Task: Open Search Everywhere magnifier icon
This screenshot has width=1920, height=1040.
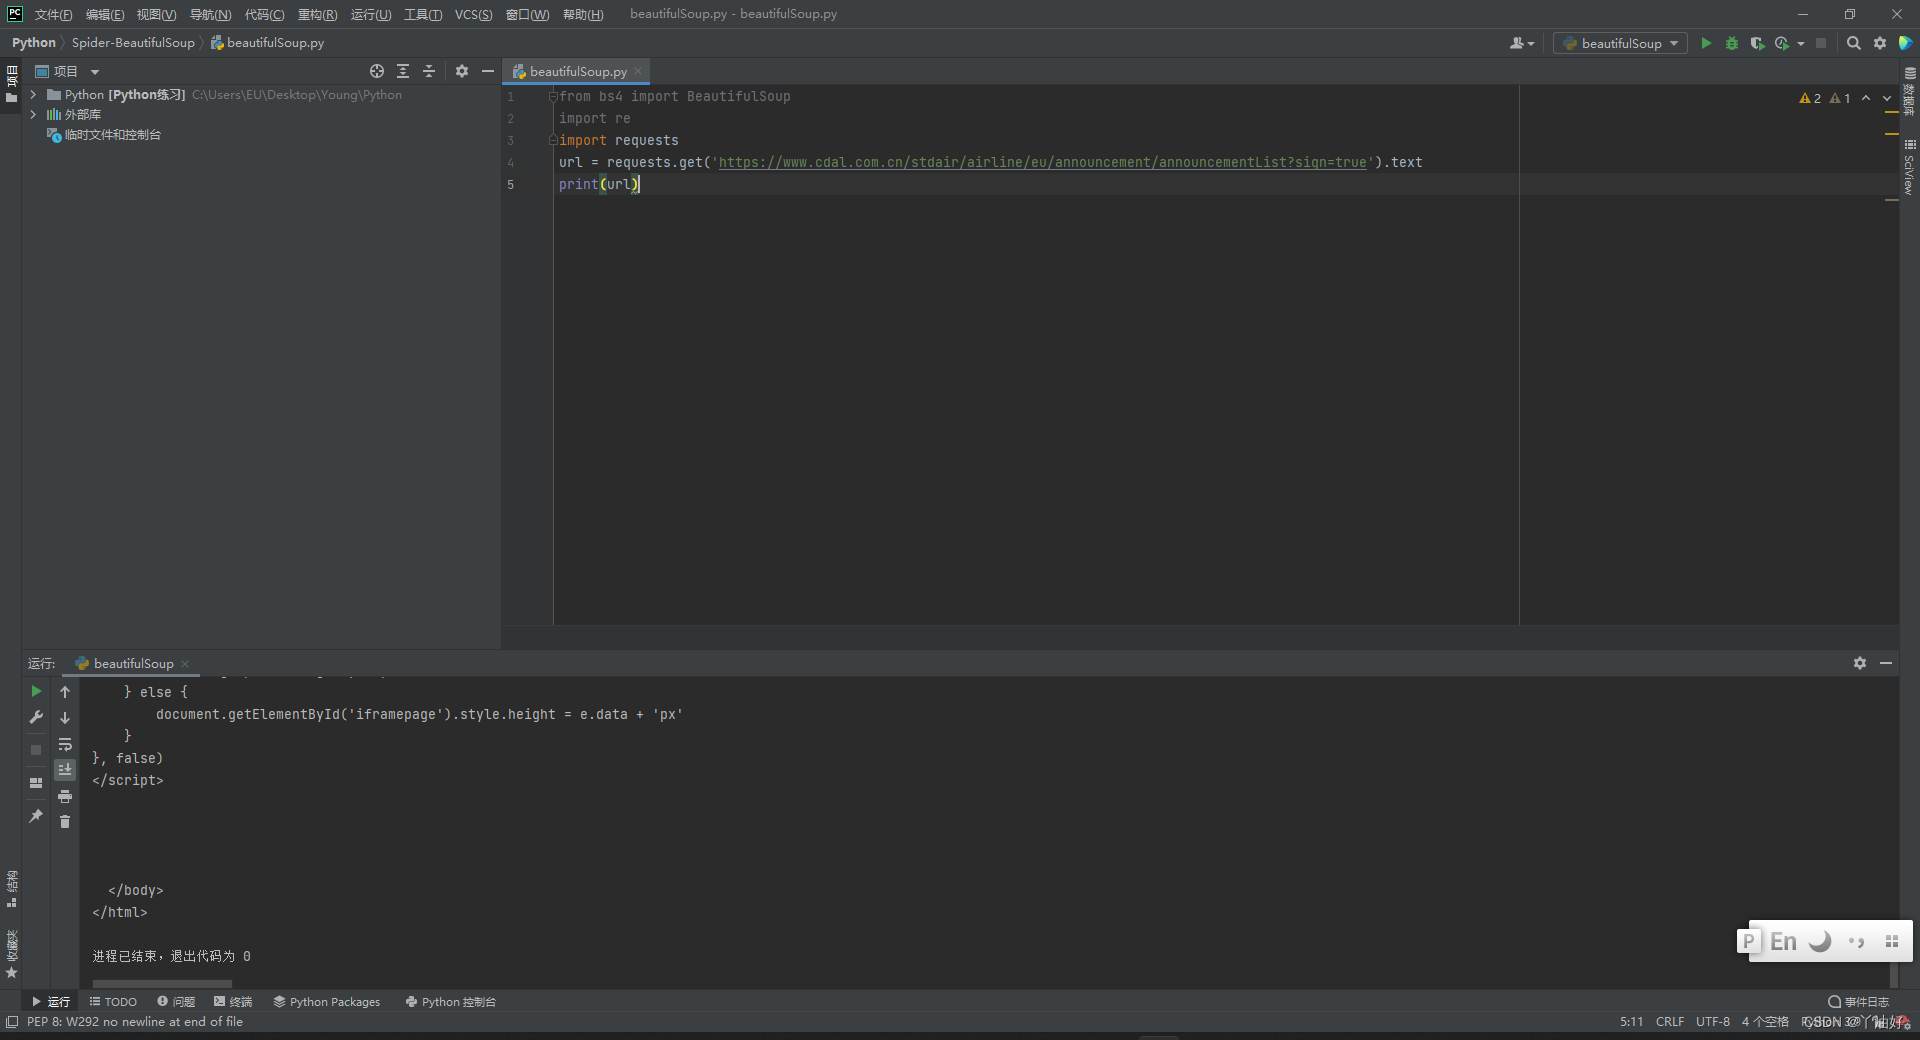Action: point(1853,43)
